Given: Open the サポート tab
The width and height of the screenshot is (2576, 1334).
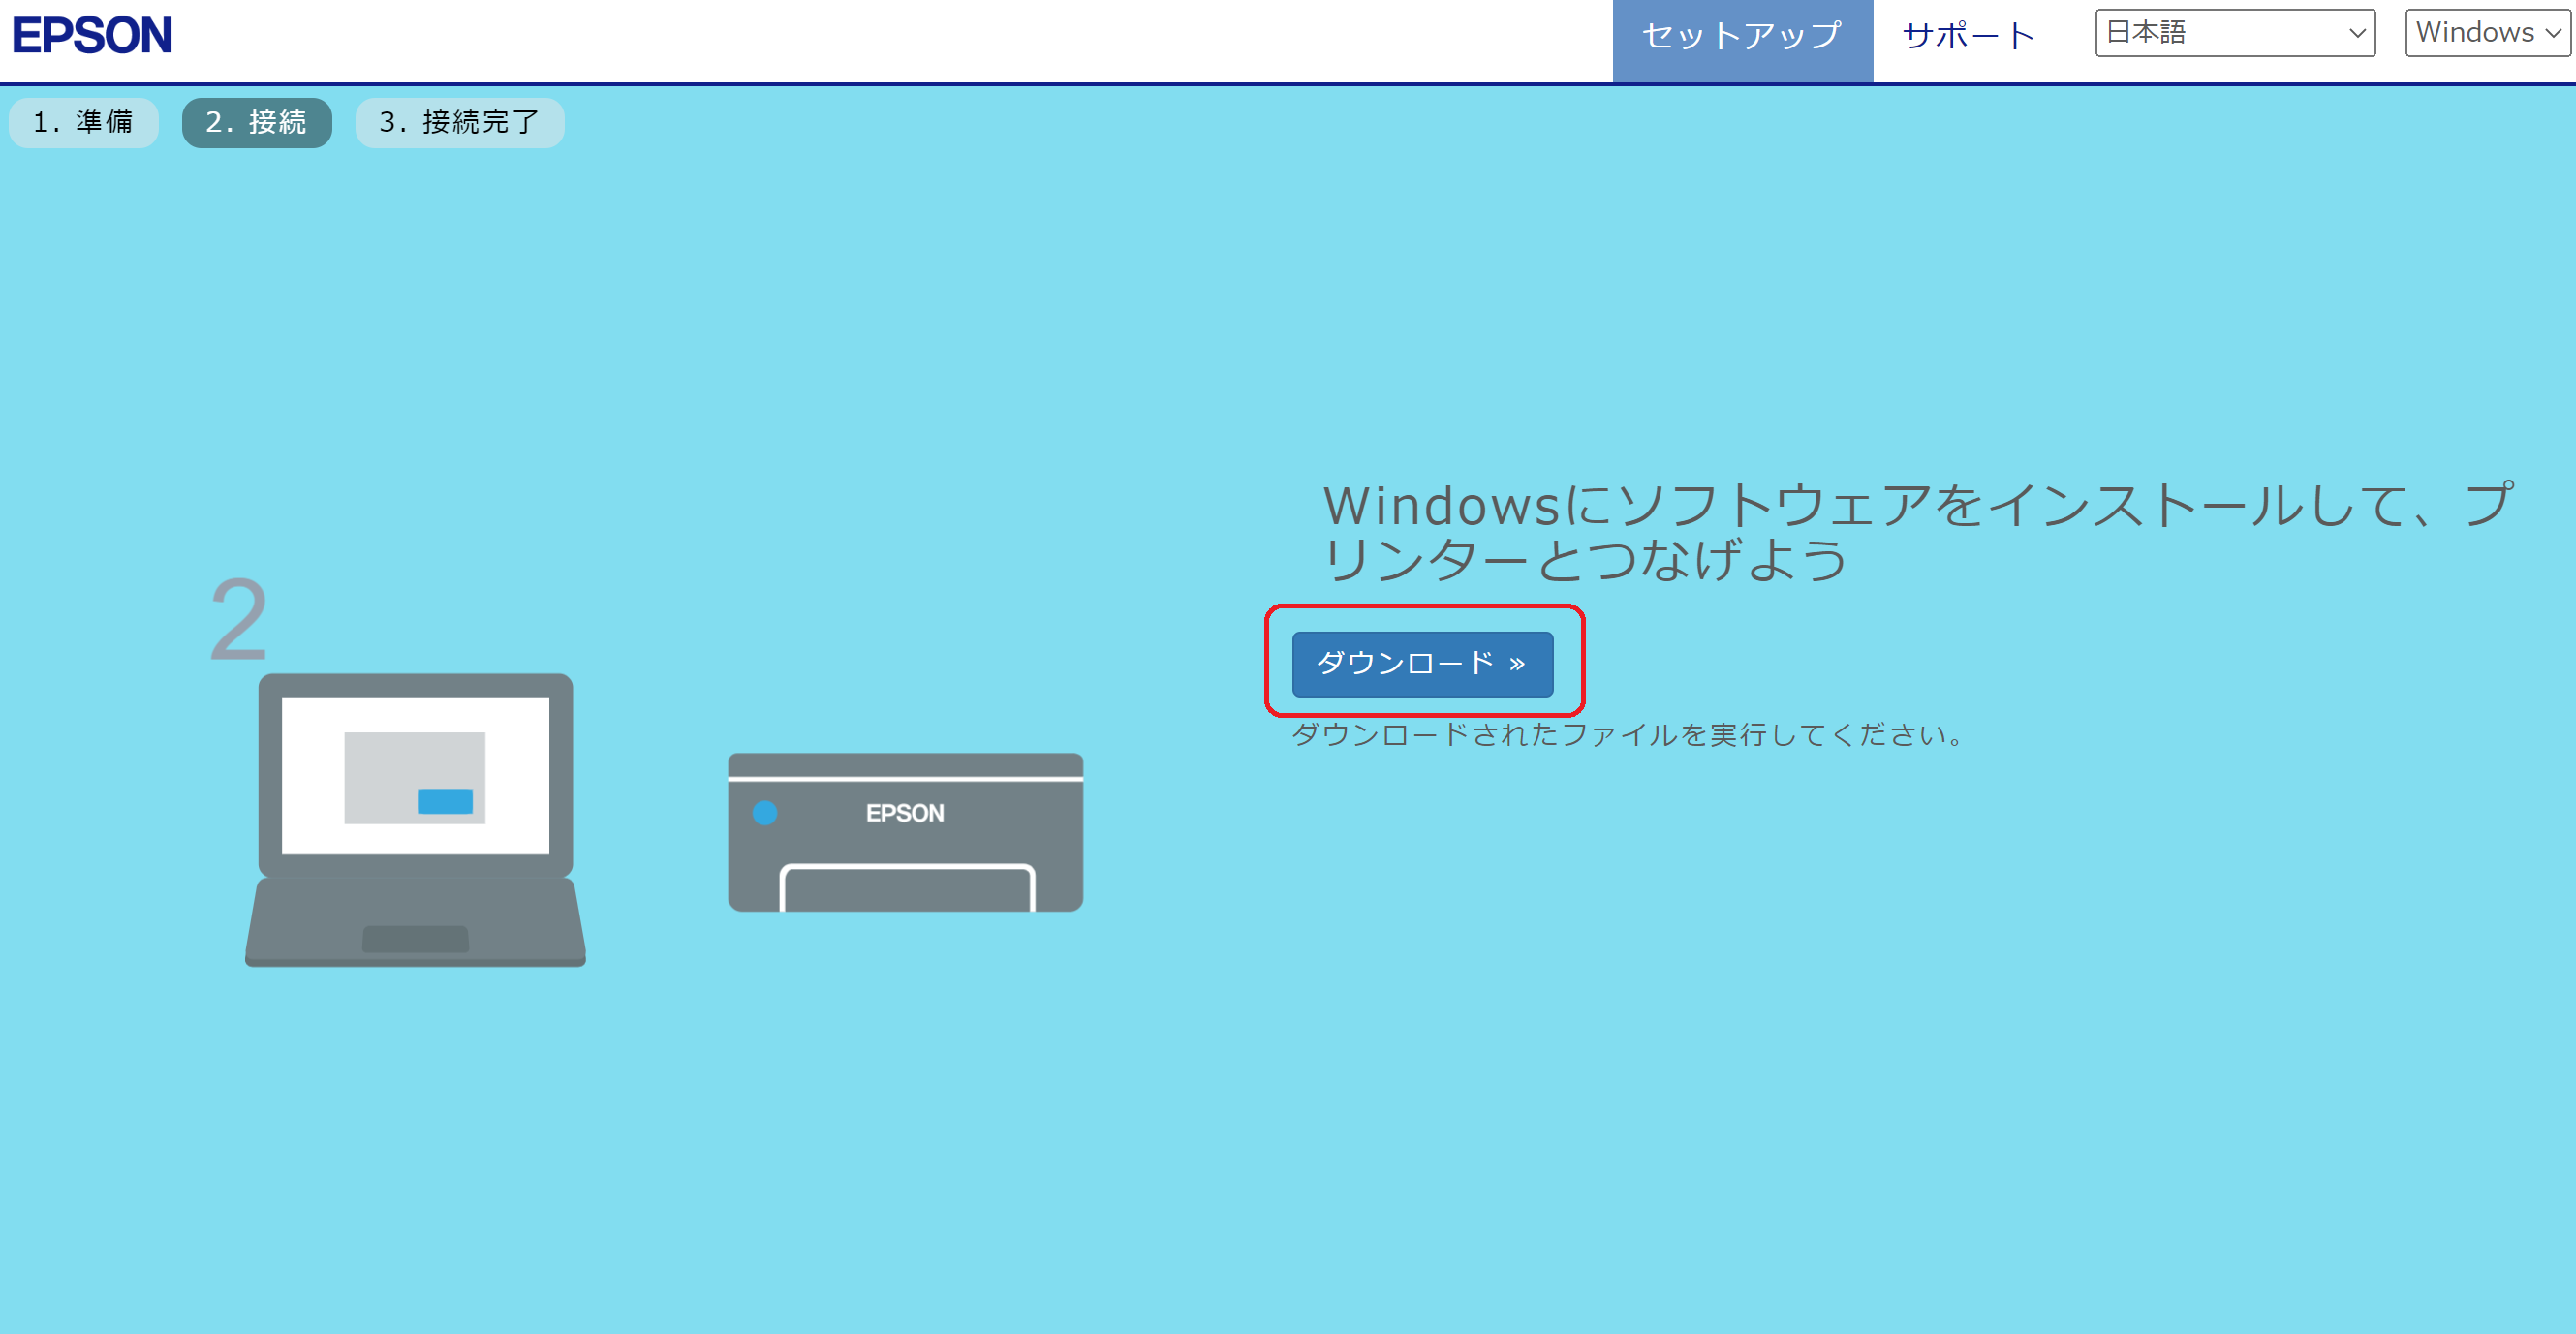Looking at the screenshot, I should coord(1968,37).
